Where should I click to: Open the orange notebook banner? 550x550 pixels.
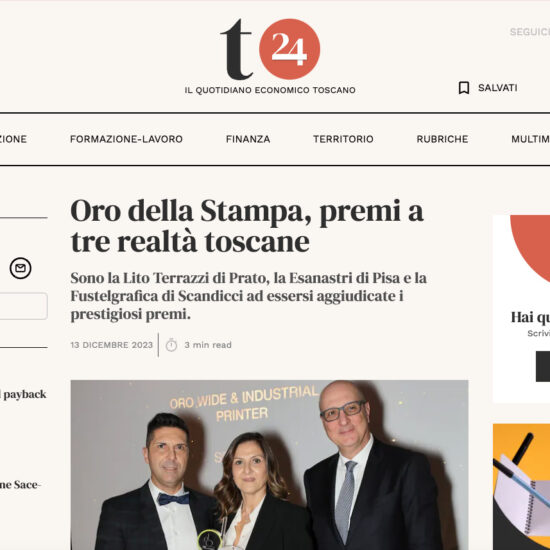[521, 487]
